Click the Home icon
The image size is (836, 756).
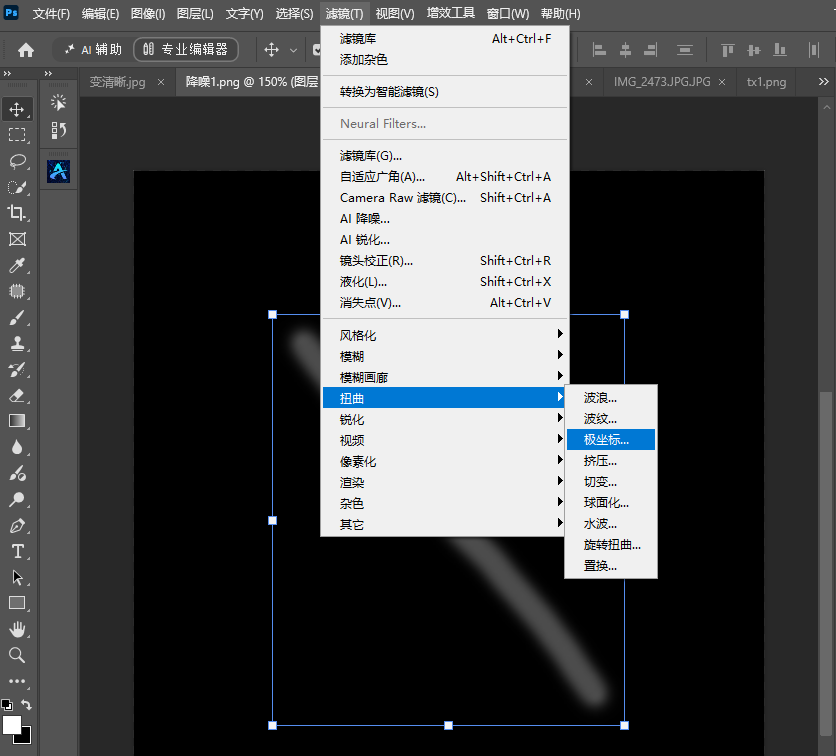[26, 50]
